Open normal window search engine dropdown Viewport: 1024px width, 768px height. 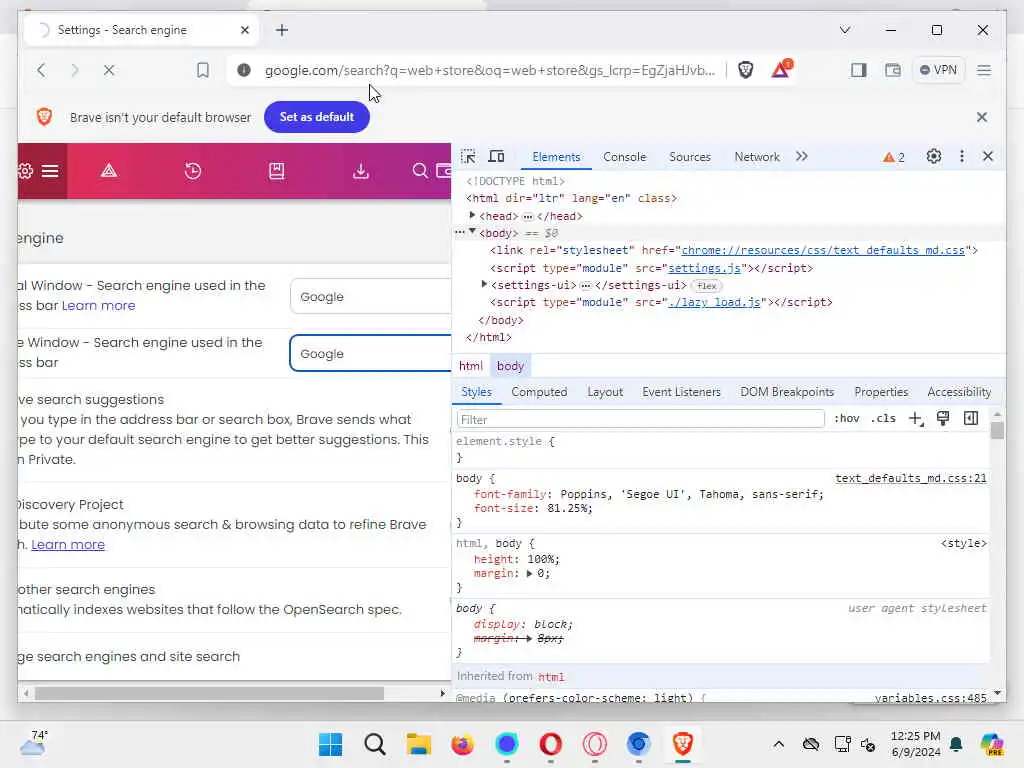(x=370, y=296)
